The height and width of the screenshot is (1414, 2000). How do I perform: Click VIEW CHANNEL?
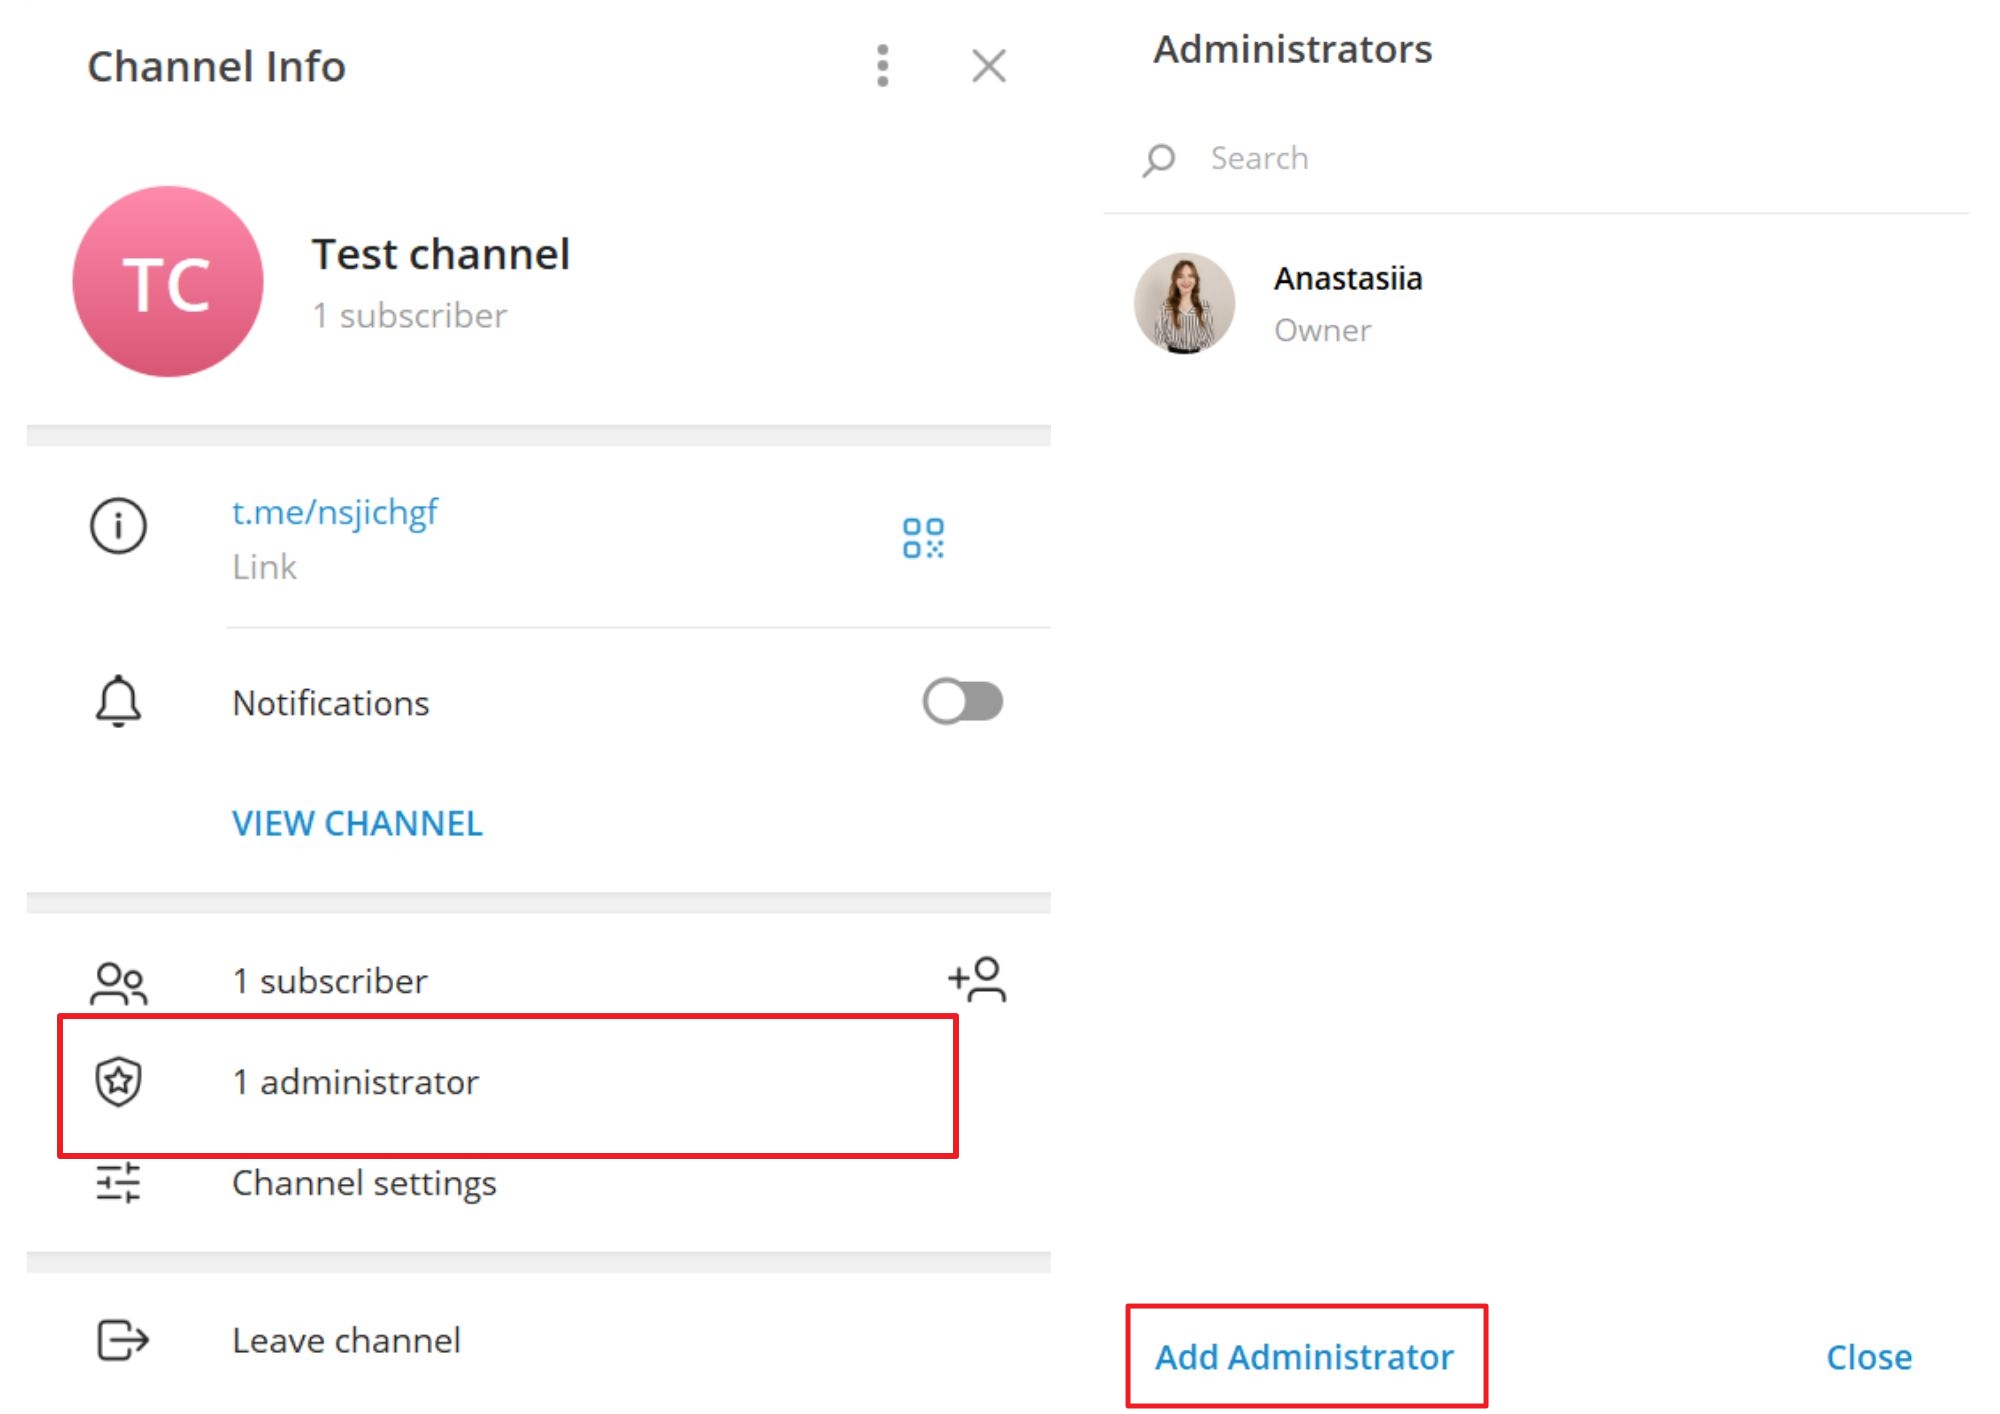click(357, 823)
